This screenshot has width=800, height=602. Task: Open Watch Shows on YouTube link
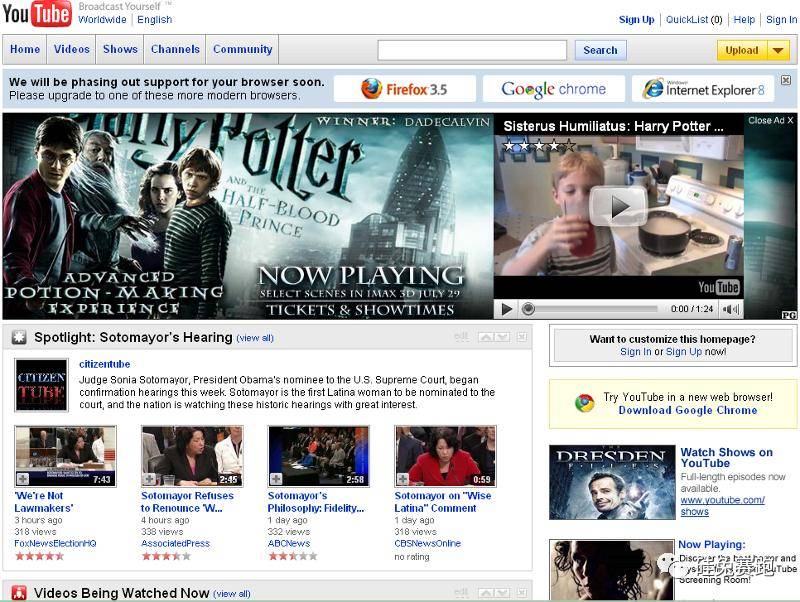coord(727,458)
